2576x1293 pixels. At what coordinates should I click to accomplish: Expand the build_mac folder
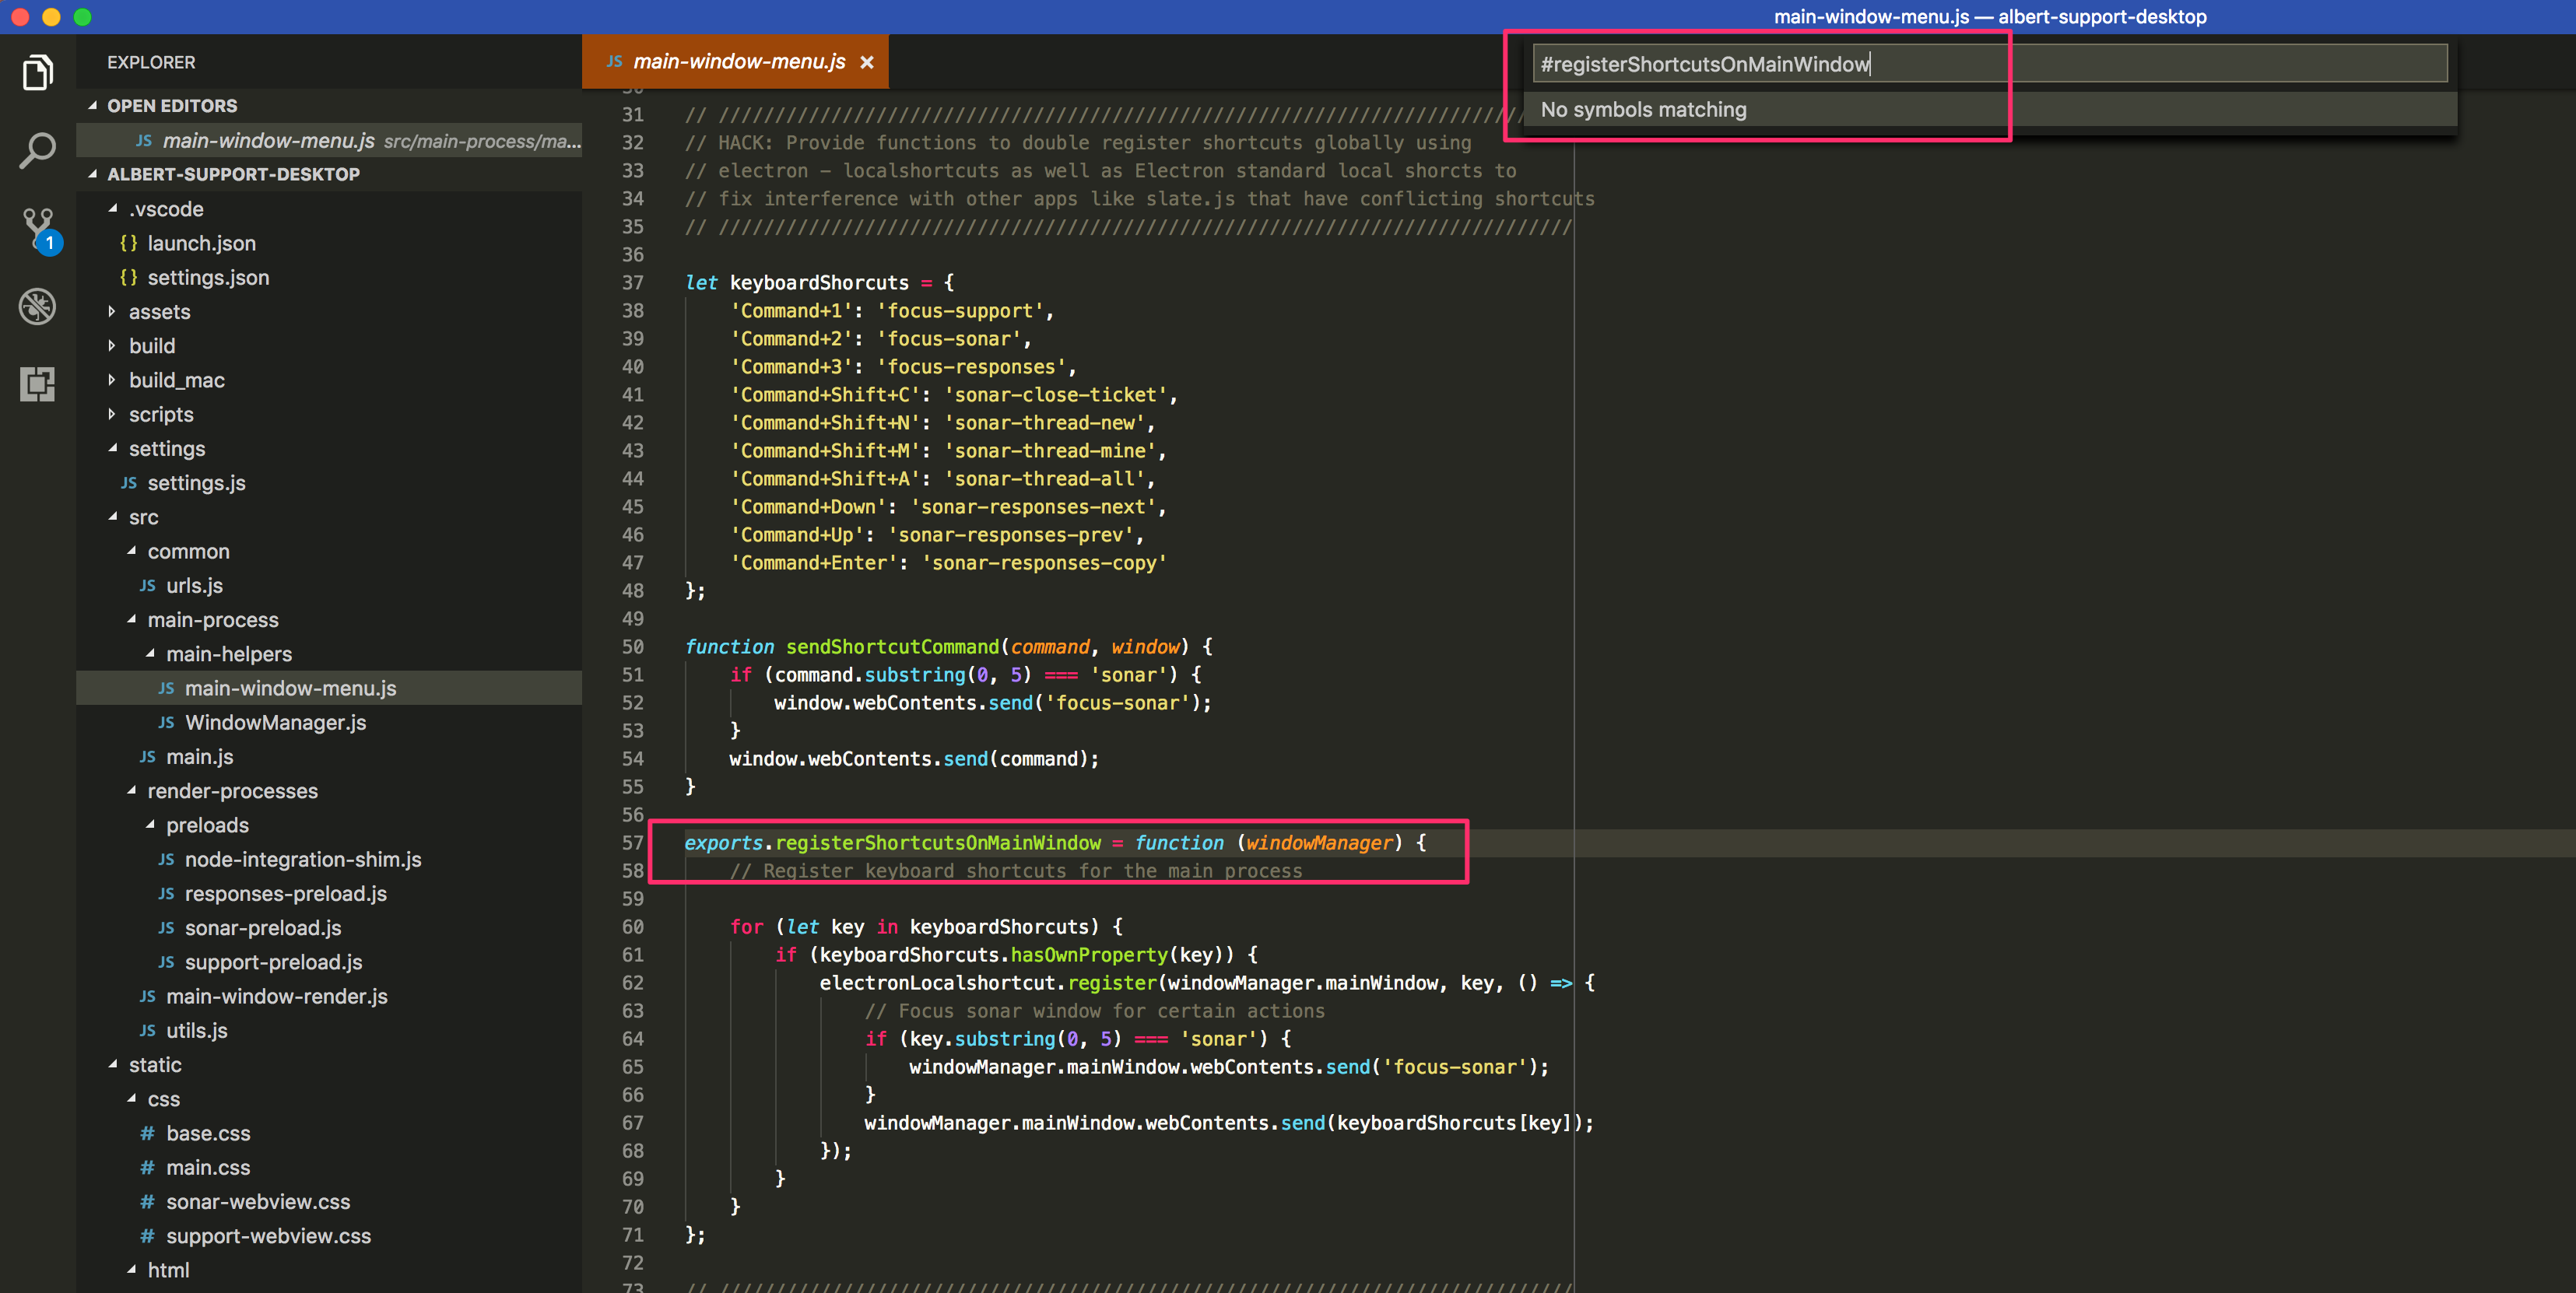click(111, 380)
